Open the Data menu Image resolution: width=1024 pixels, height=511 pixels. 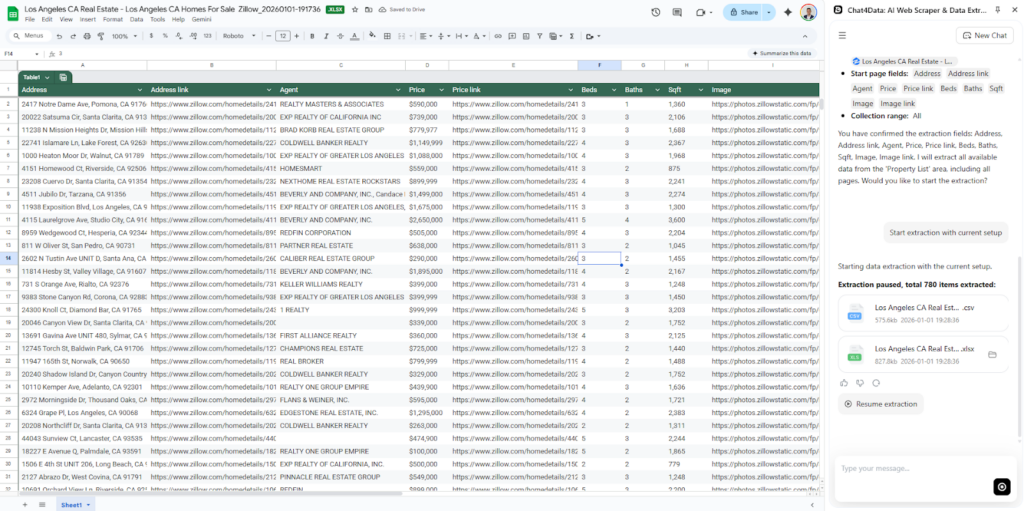click(x=136, y=20)
